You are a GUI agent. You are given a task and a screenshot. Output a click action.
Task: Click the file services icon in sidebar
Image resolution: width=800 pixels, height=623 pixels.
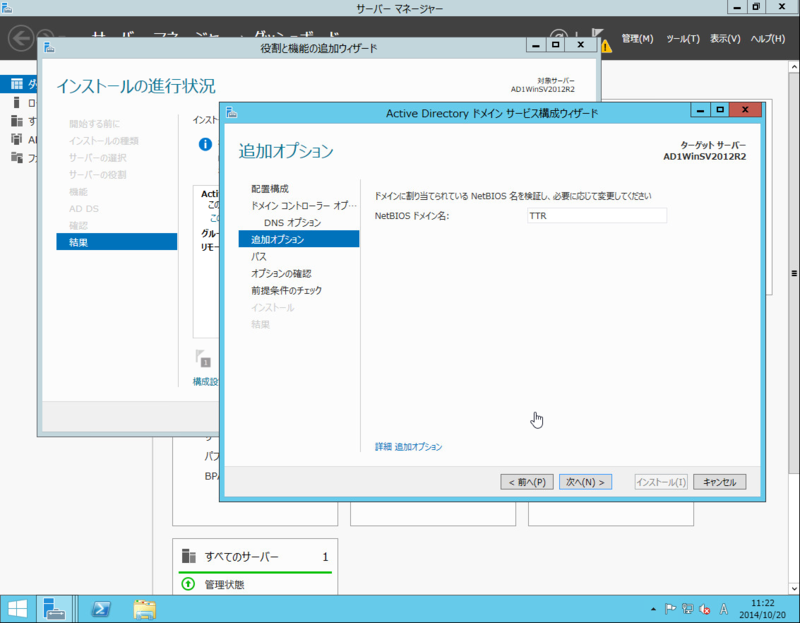pyautogui.click(x=17, y=158)
